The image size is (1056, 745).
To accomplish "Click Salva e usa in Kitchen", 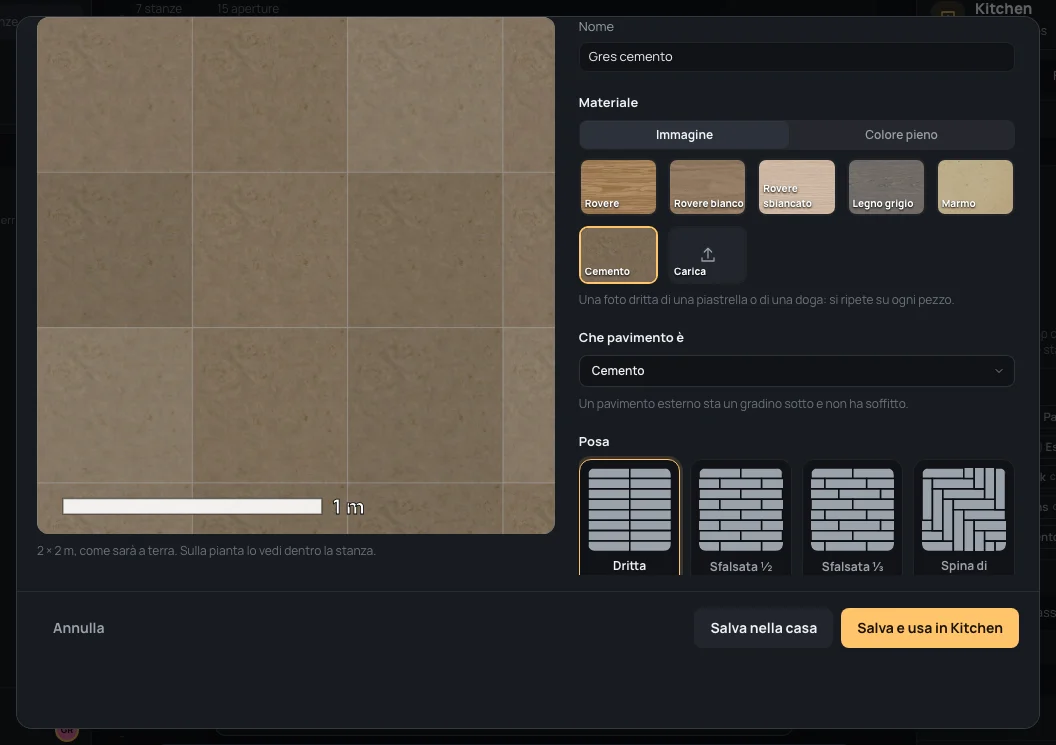I will tap(929, 628).
